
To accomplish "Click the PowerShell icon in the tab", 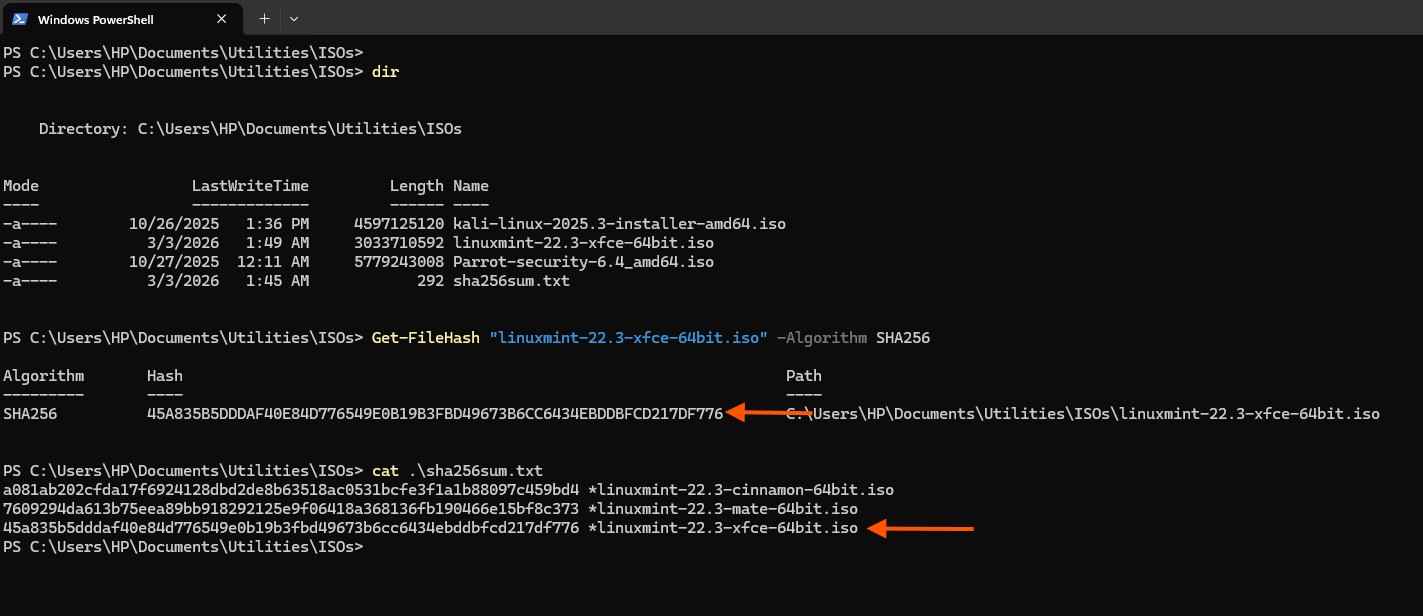I will 19,19.
